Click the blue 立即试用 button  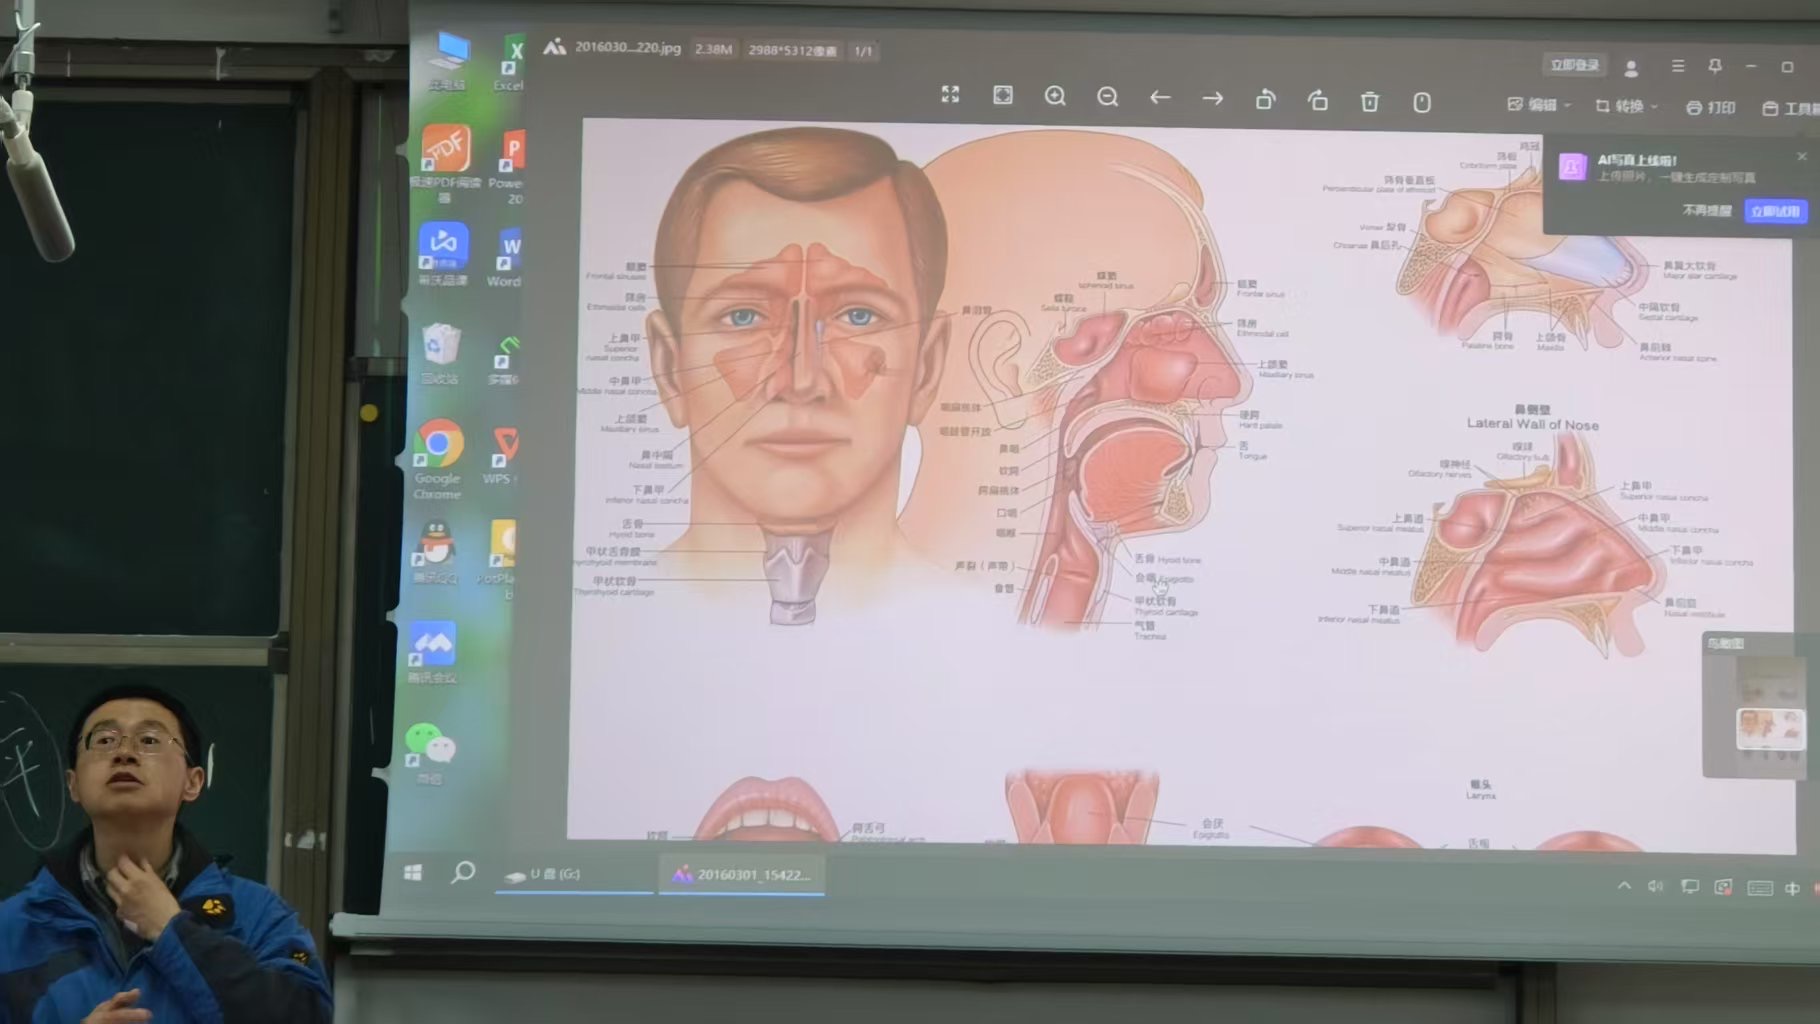[1775, 211]
